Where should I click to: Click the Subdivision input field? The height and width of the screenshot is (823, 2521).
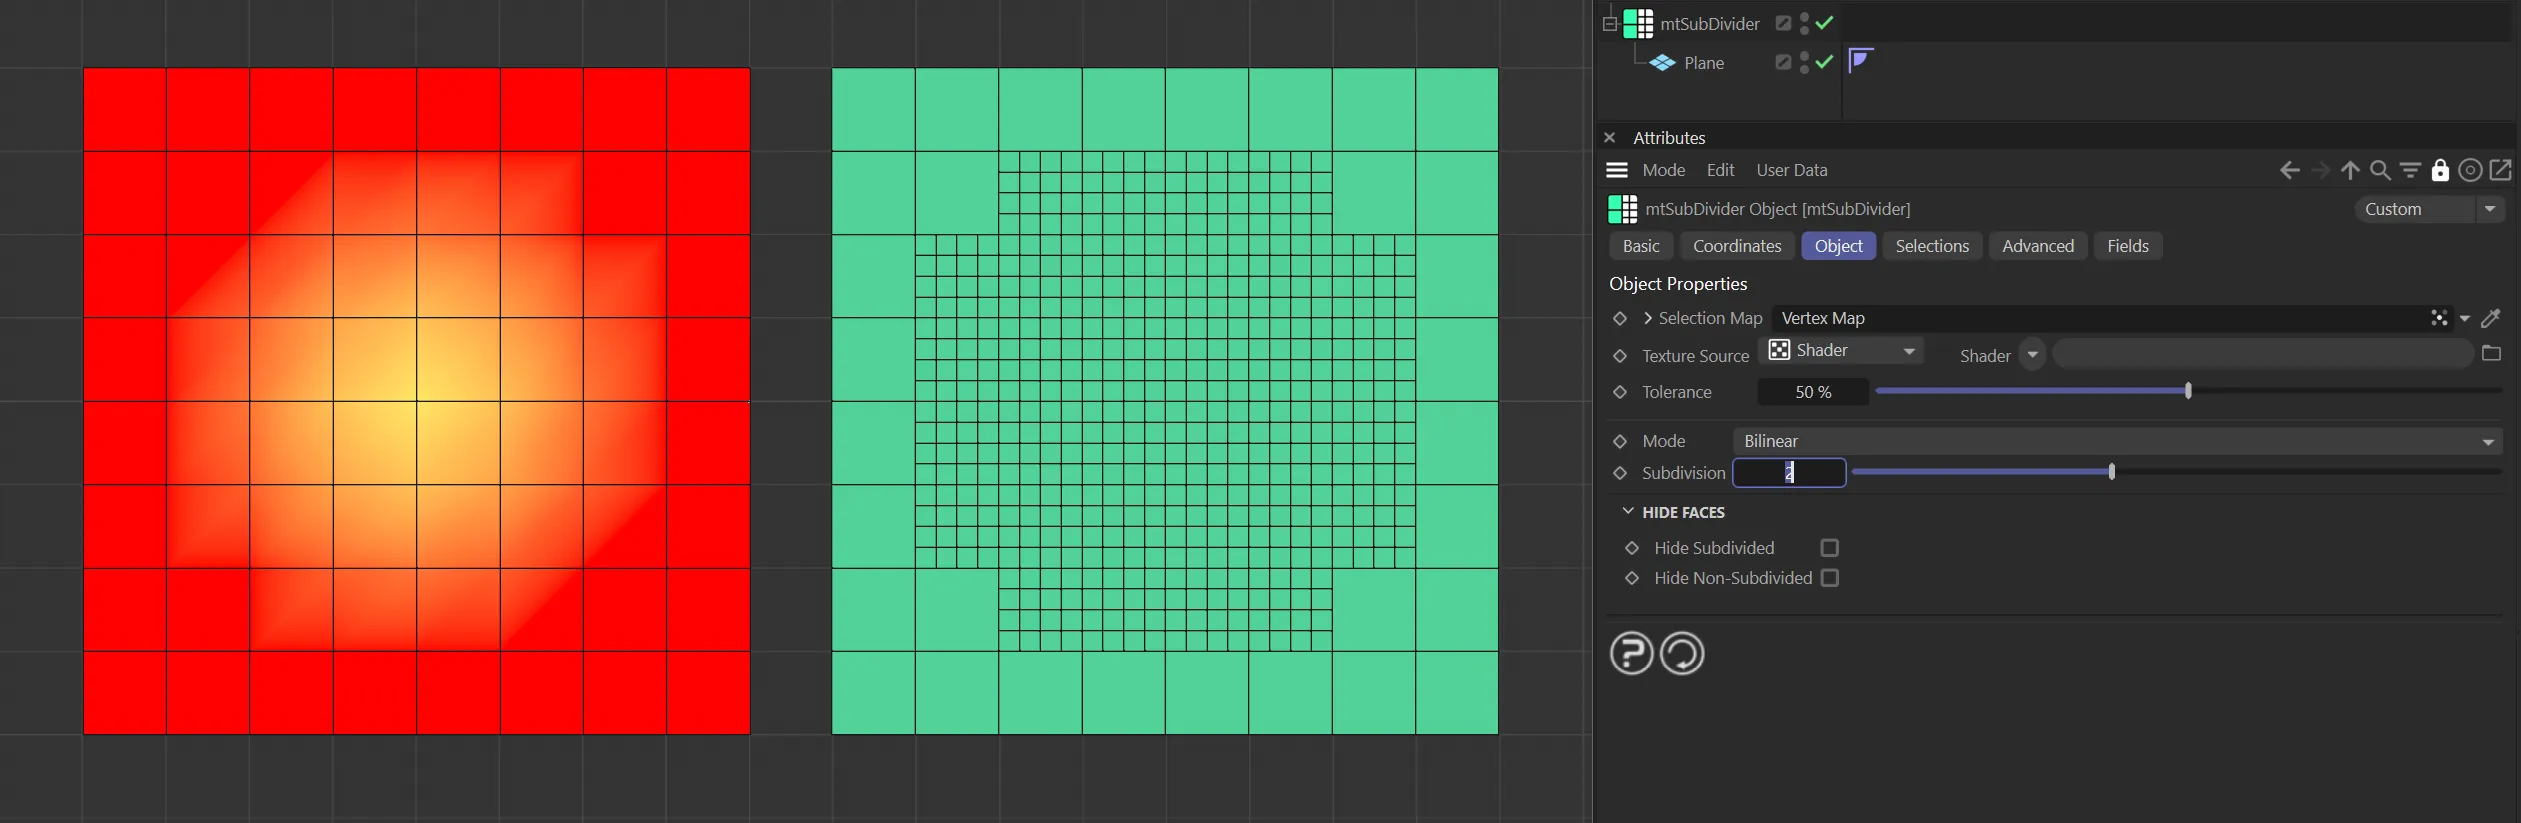[x=1788, y=473]
